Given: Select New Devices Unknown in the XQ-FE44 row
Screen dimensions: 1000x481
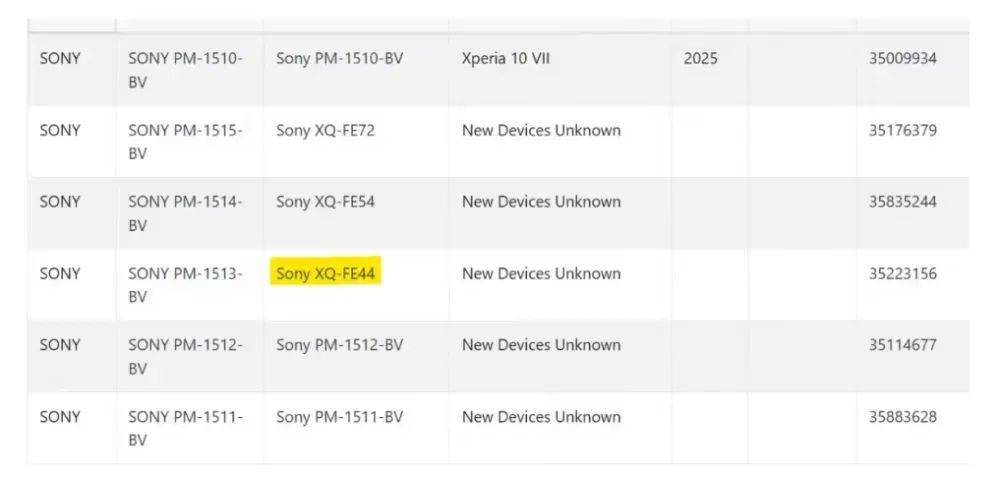Looking at the screenshot, I should [x=541, y=274].
